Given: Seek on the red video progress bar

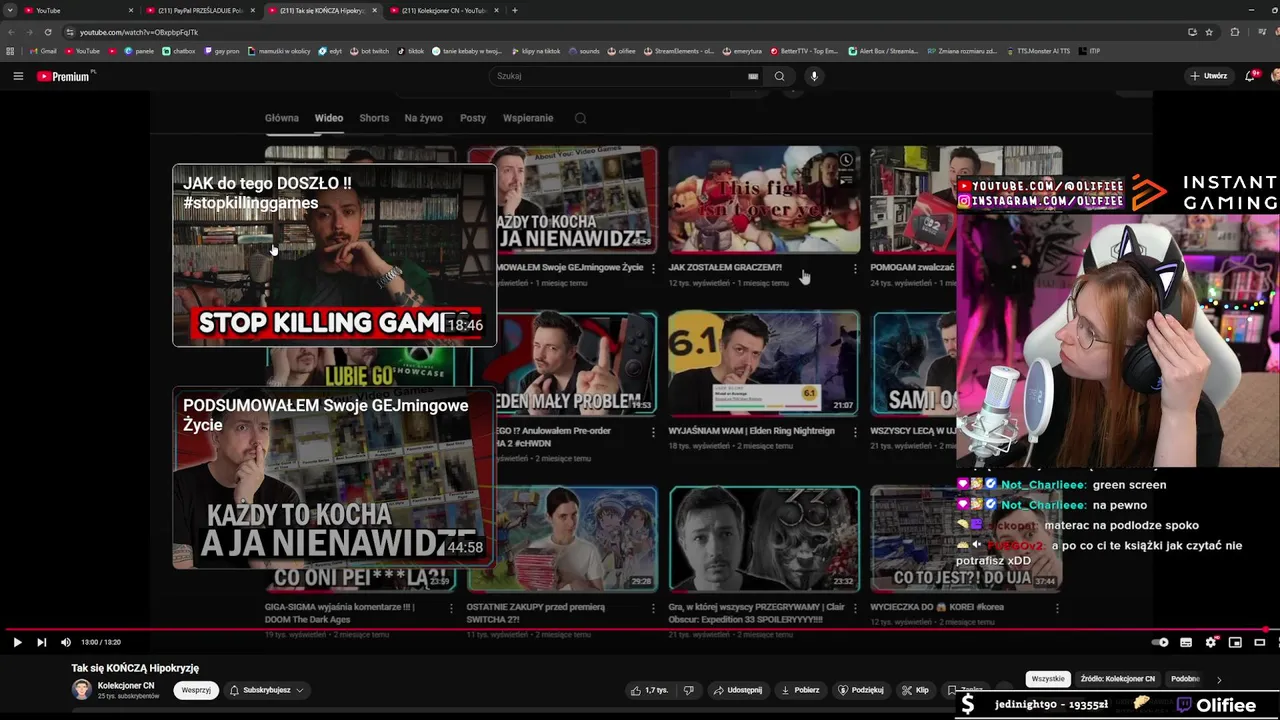Looking at the screenshot, I should 640,630.
